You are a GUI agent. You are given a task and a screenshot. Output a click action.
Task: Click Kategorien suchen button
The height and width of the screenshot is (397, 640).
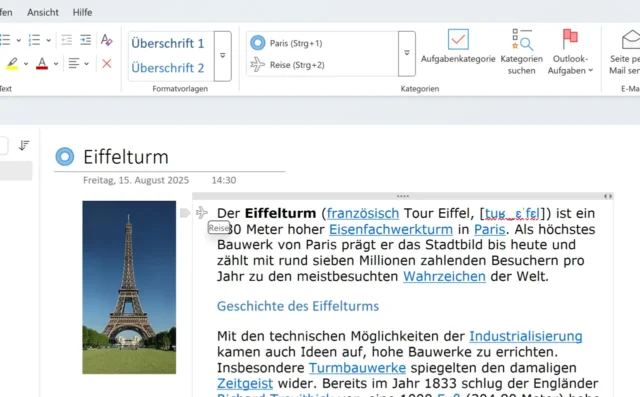(522, 52)
